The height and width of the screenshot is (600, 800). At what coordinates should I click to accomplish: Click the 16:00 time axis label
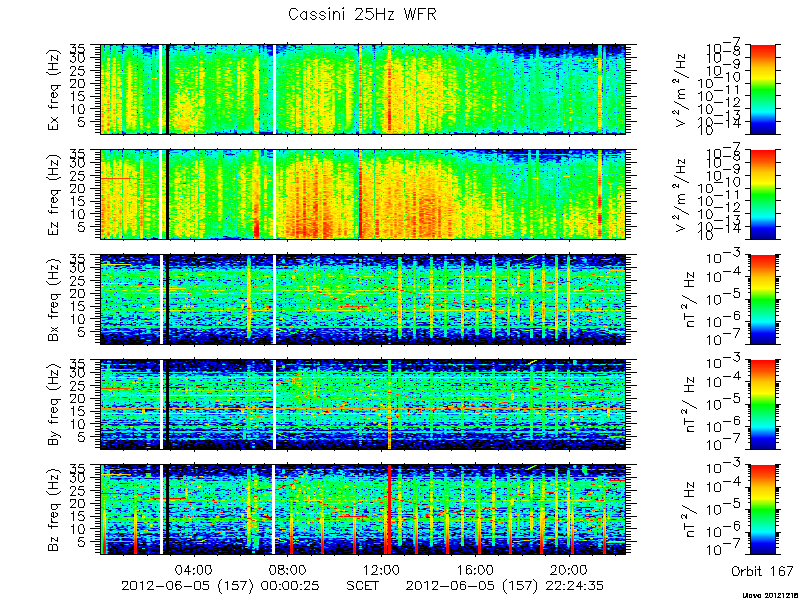[475, 568]
